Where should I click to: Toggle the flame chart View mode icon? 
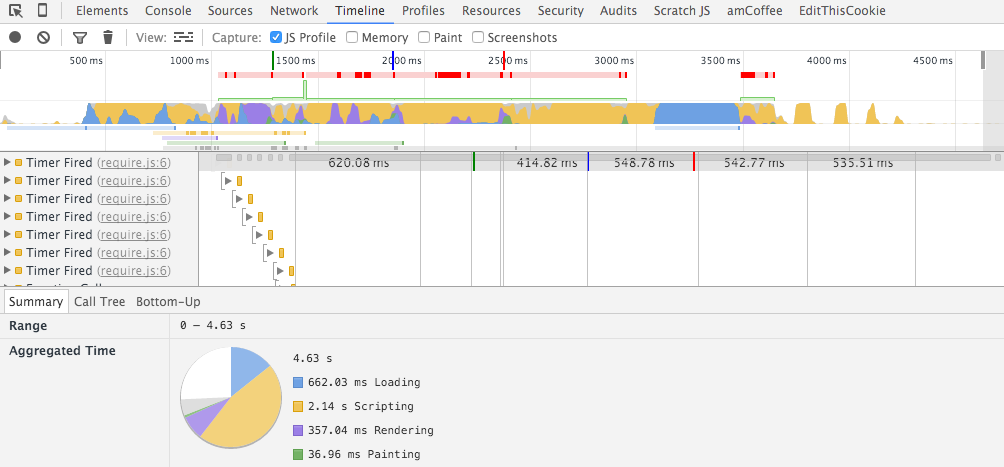[x=183, y=37]
